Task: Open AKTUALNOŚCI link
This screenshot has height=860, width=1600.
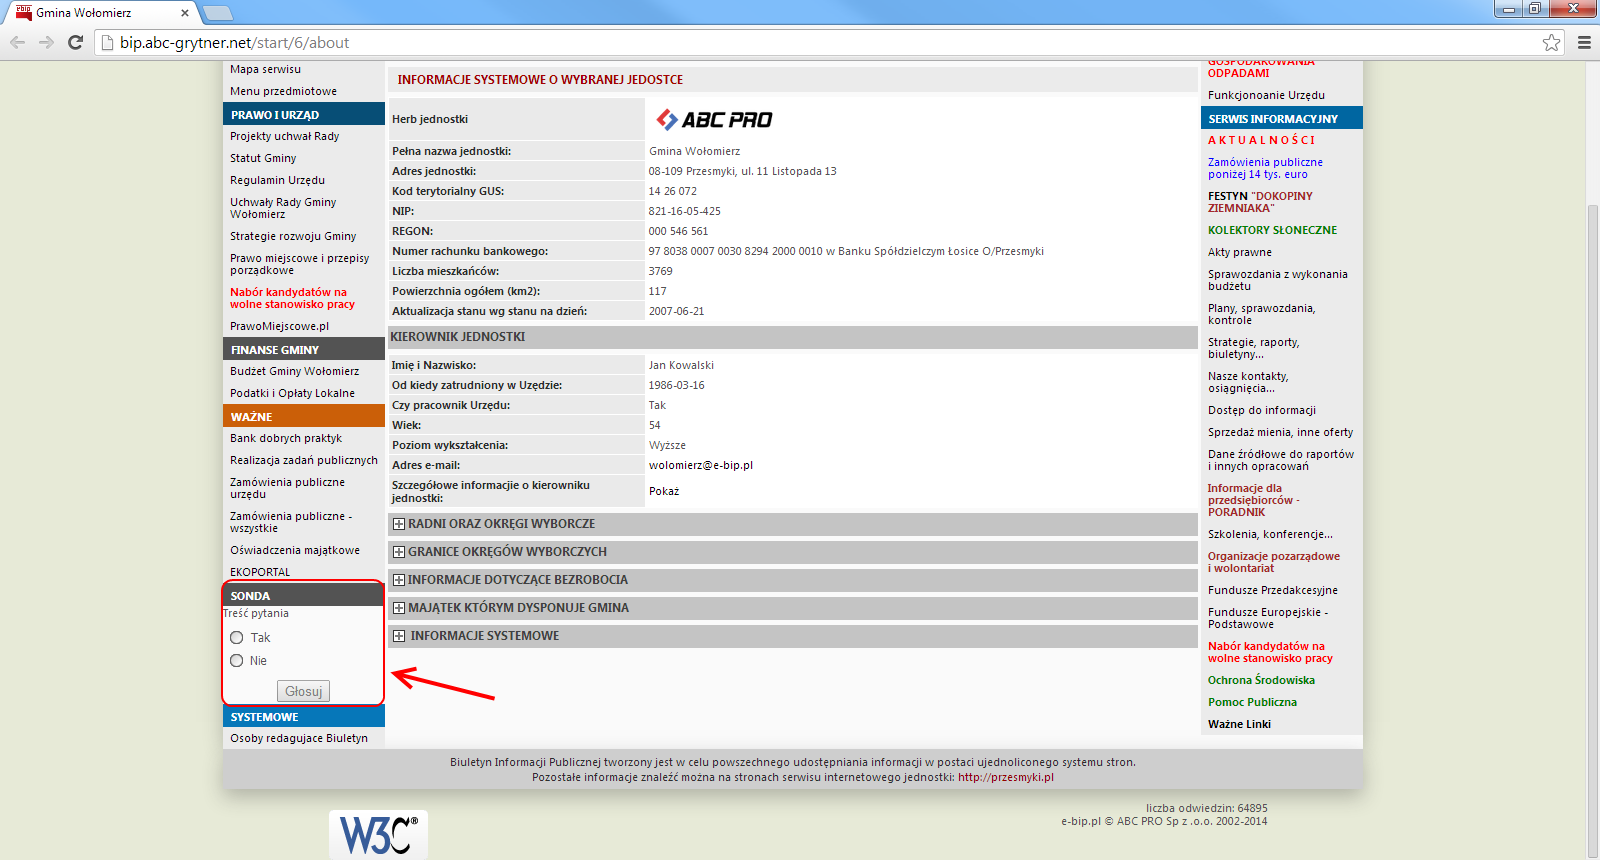Action: pos(1261,140)
